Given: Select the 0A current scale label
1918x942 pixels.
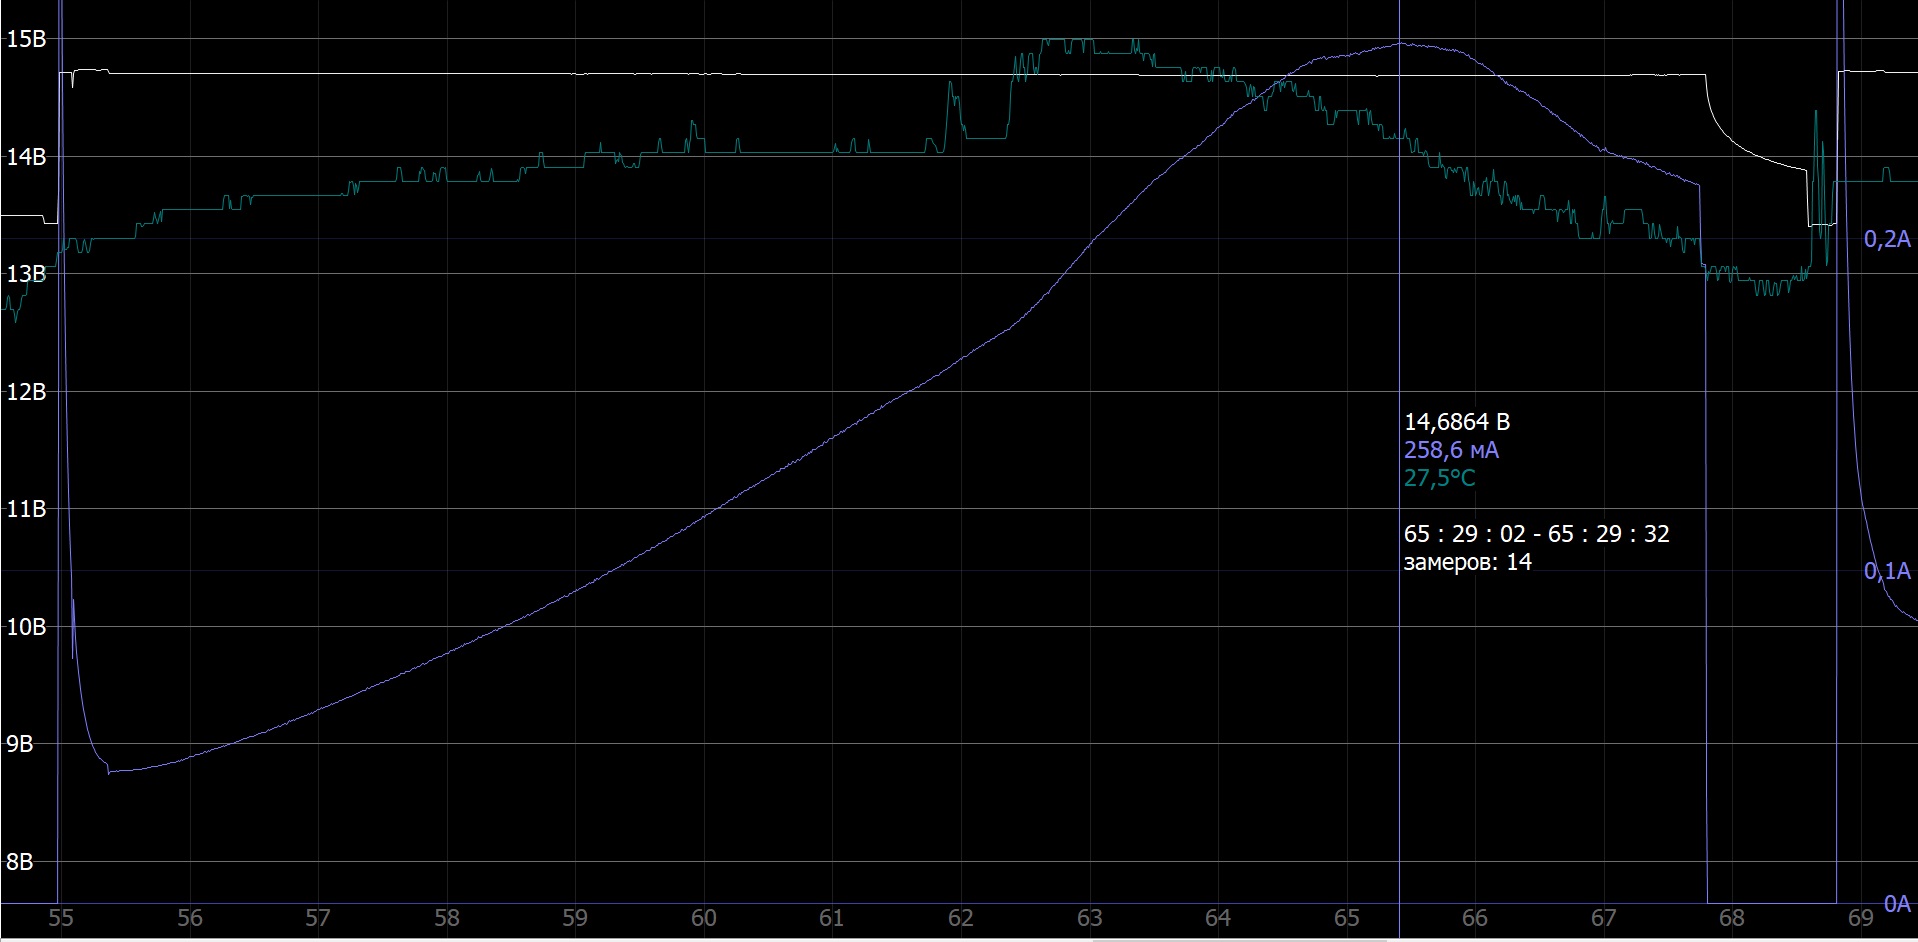Looking at the screenshot, I should coord(1896,904).
